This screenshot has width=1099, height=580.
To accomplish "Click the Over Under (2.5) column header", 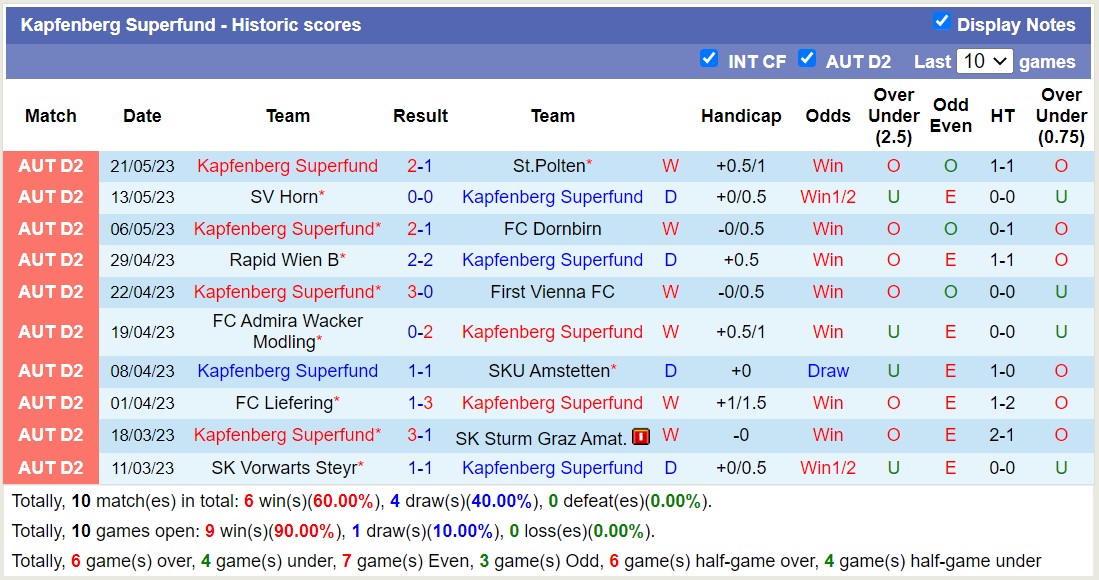I will [x=893, y=115].
